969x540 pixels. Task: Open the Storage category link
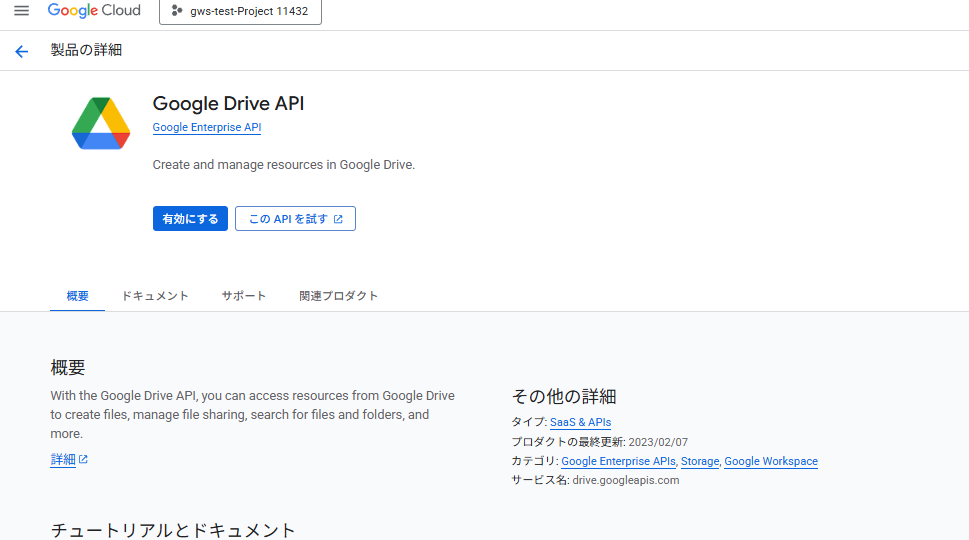700,462
